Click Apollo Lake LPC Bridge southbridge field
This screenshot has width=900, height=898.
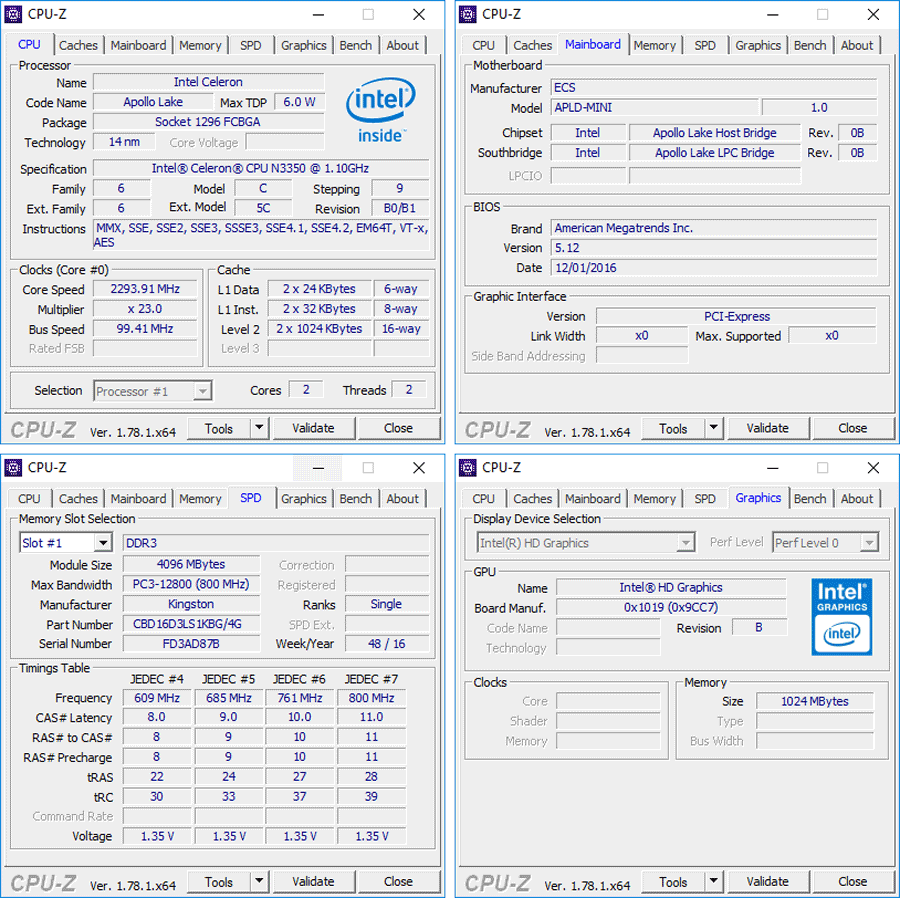[x=715, y=153]
